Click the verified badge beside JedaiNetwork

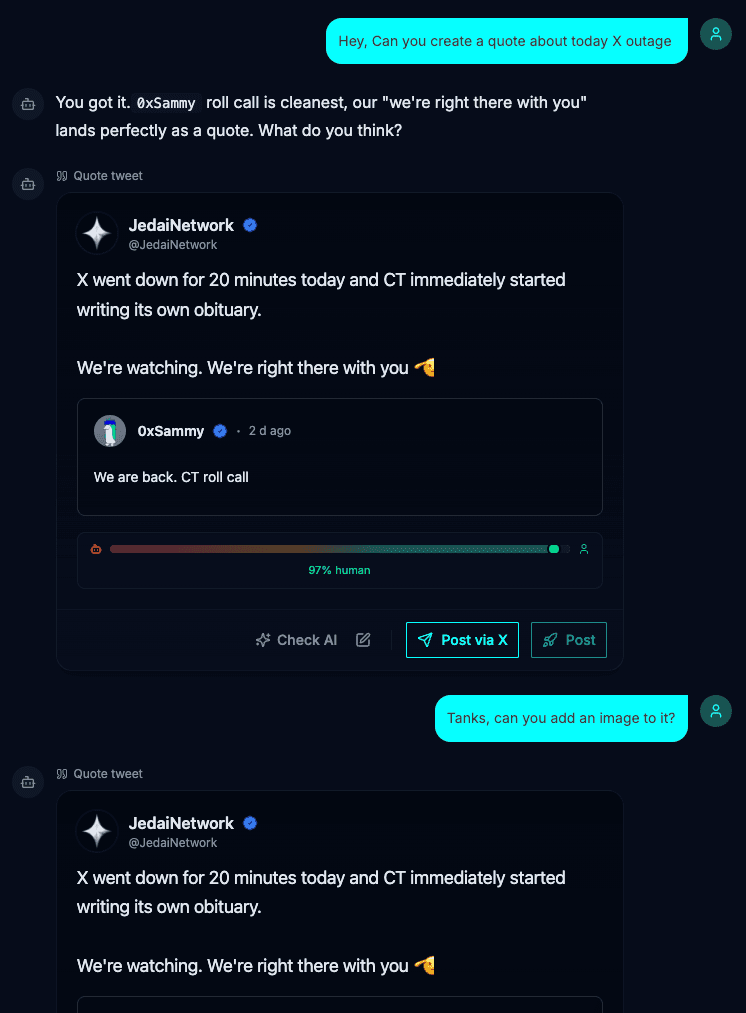click(249, 225)
